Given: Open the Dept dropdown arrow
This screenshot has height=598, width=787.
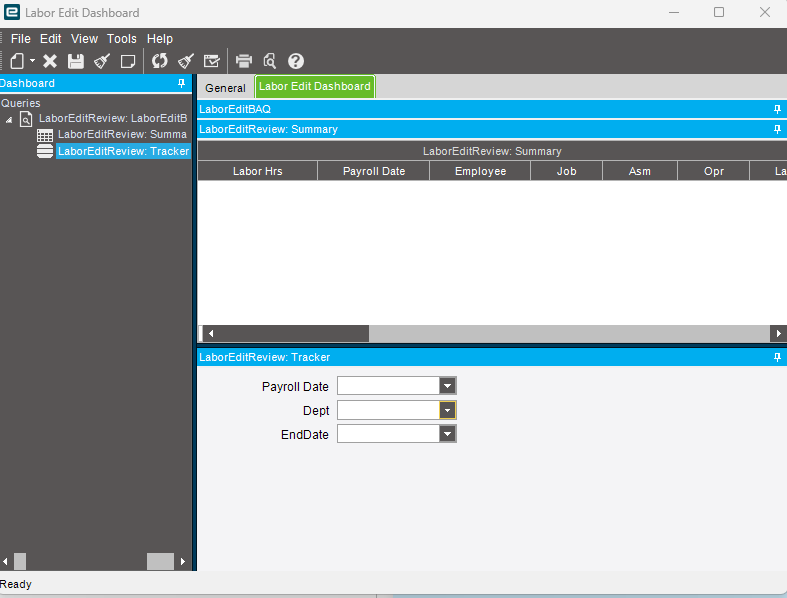Looking at the screenshot, I should 447,410.
